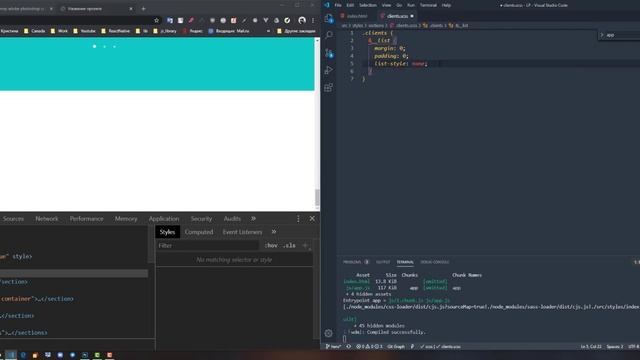Switch to the Computed styles tab
The height and width of the screenshot is (360, 640).
pos(199,232)
